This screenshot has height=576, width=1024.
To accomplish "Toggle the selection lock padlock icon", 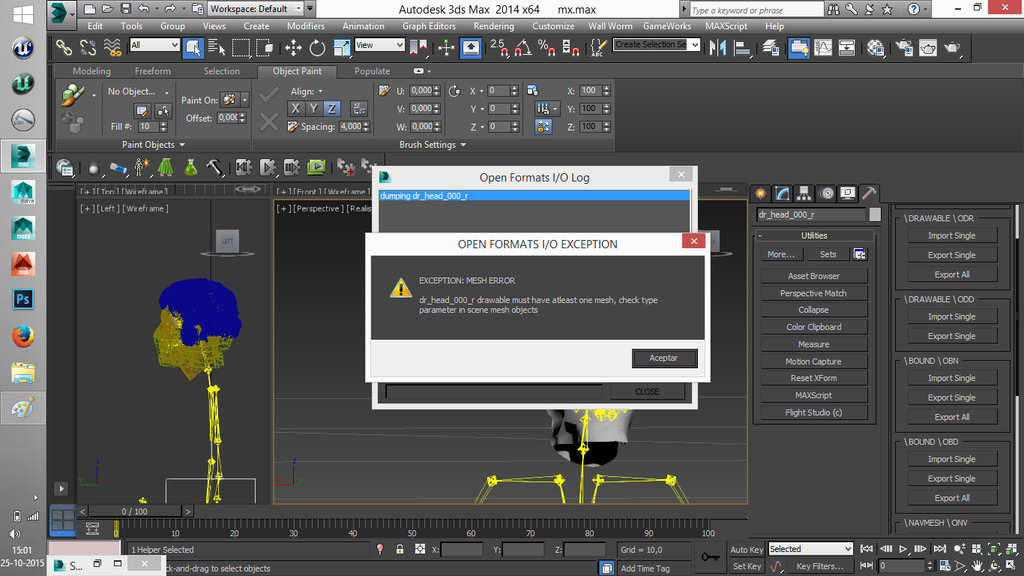I will [x=400, y=549].
